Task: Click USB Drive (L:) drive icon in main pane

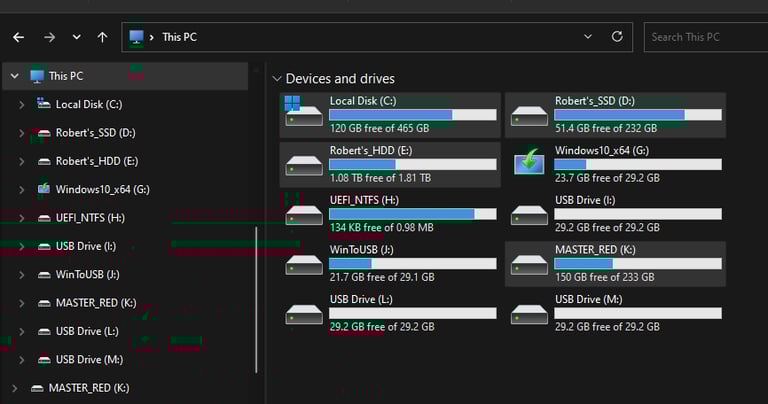Action: pyautogui.click(x=304, y=314)
